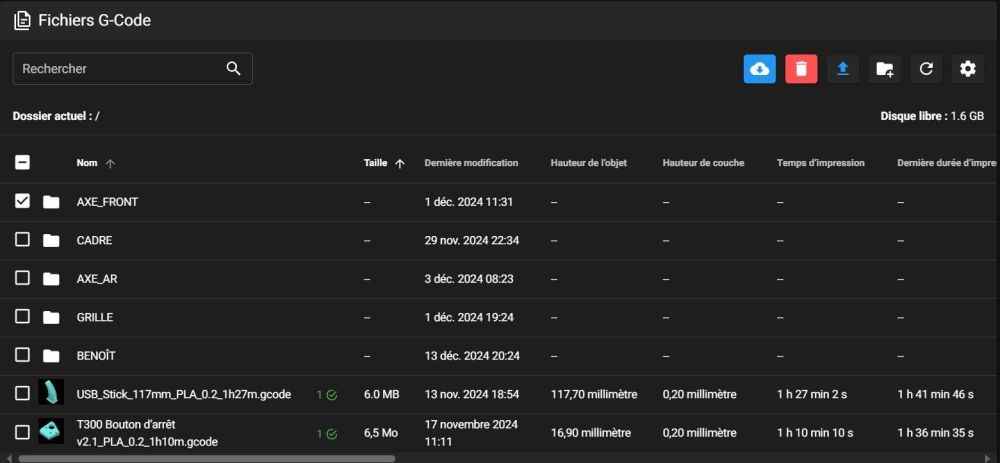Click the search magnifier icon
This screenshot has width=1000, height=463.
click(x=233, y=69)
